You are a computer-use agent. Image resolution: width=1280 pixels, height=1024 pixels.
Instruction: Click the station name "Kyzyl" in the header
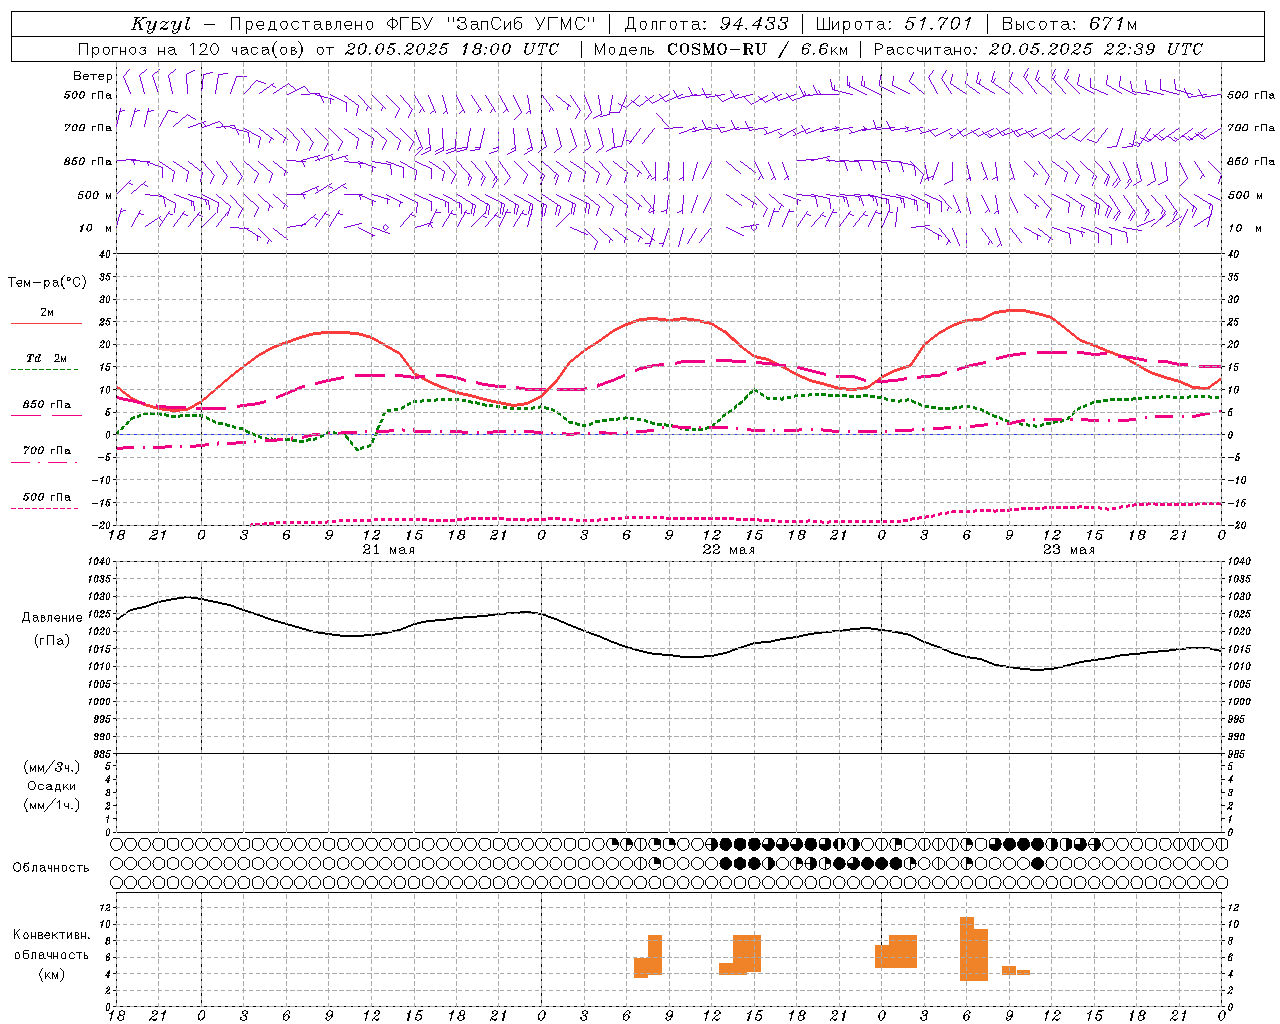pos(161,24)
